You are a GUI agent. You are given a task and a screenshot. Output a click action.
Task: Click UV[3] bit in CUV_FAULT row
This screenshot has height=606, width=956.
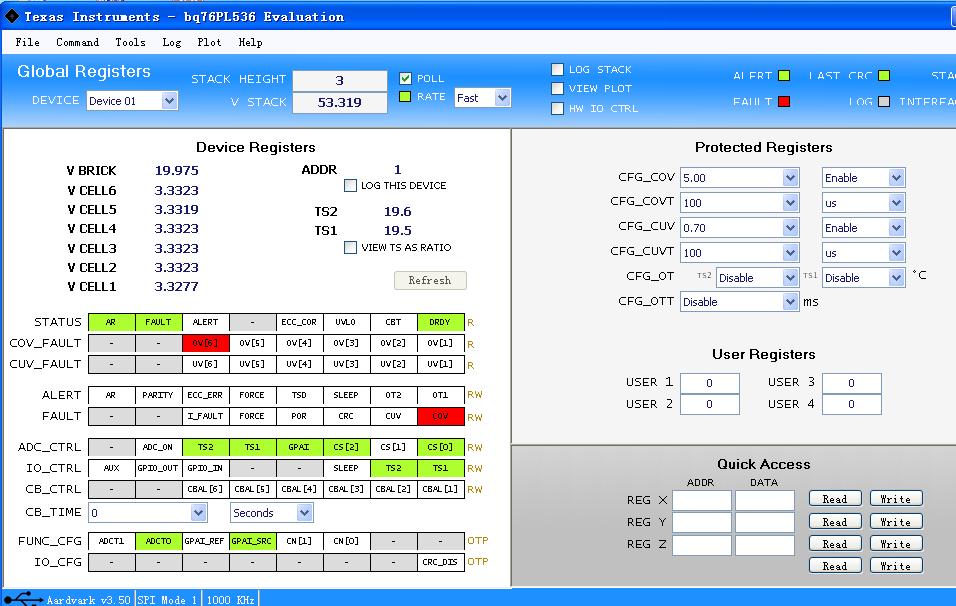[346, 364]
